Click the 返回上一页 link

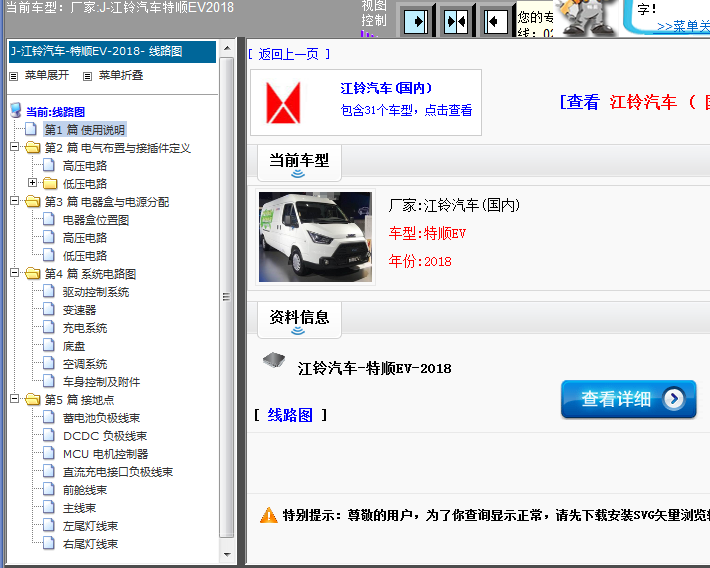pyautogui.click(x=288, y=54)
